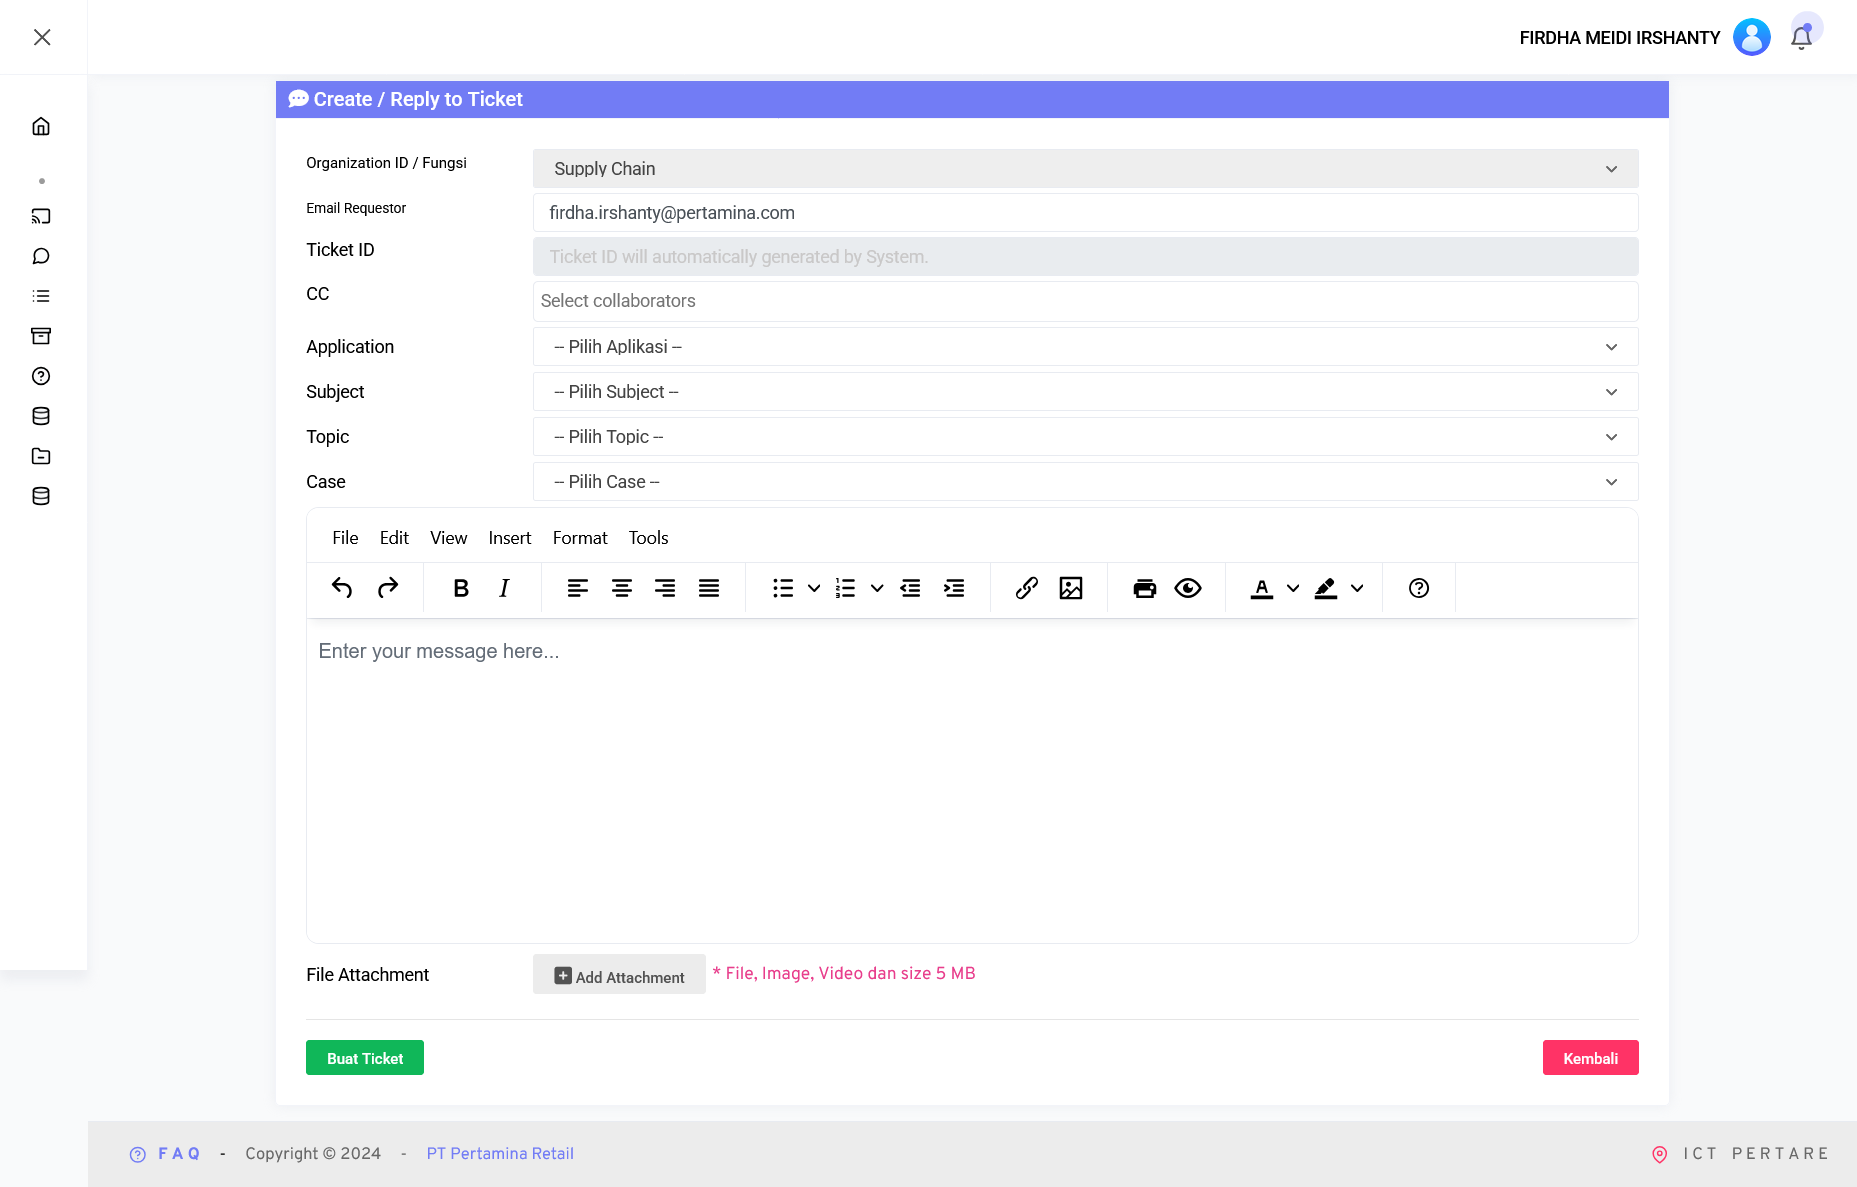Viewport: 1857px width, 1187px height.
Task: Apply text color with the A icon
Action: coord(1262,588)
